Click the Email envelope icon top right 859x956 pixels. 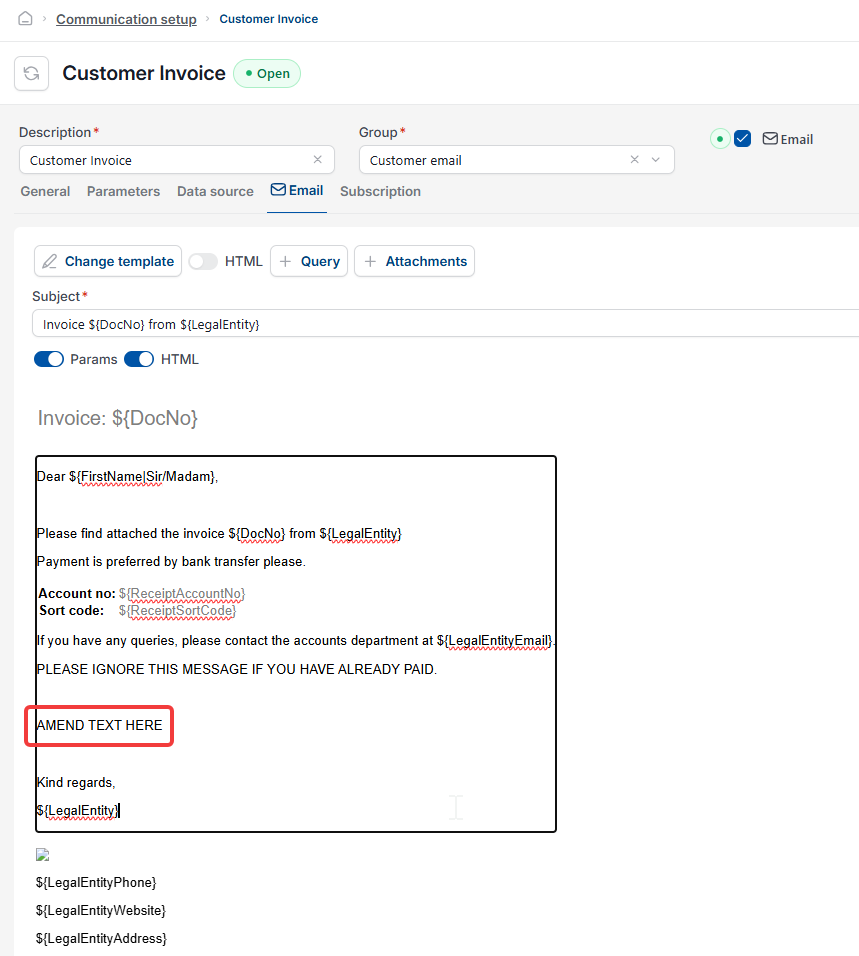pyautogui.click(x=770, y=139)
